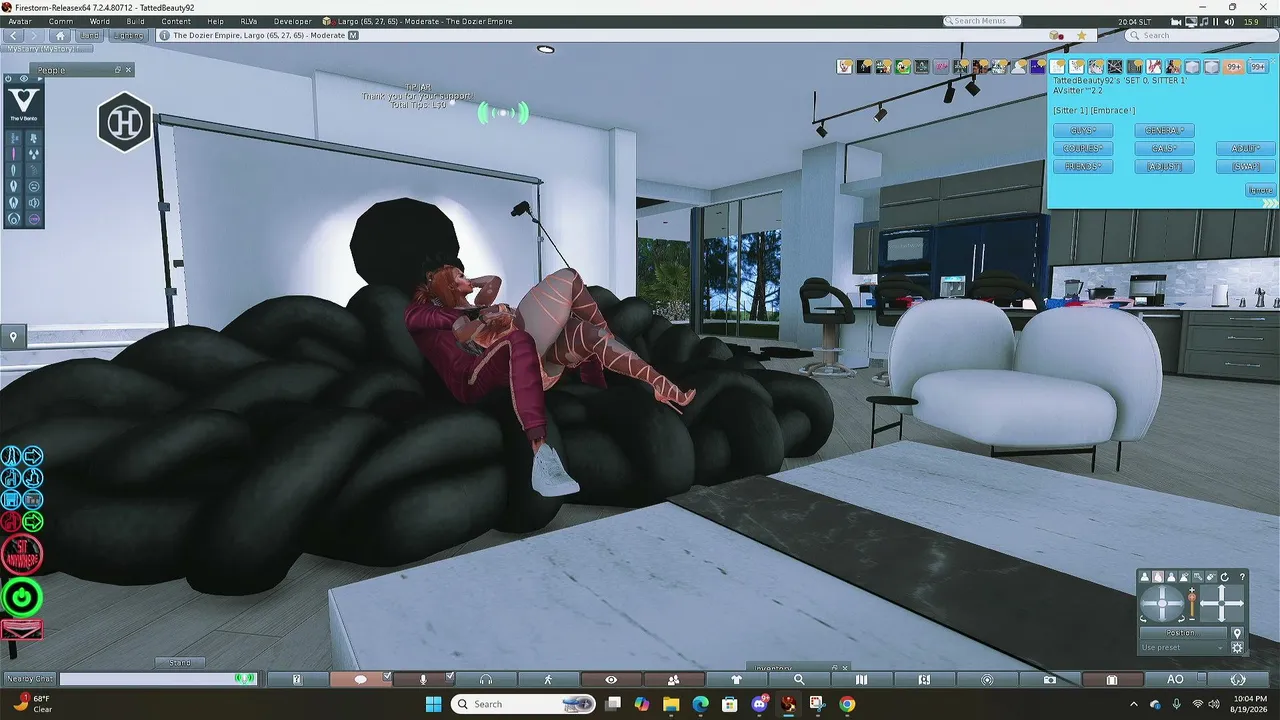Open the search magnifier toolbar button
Screen dimensions: 1280x720
coord(799,680)
